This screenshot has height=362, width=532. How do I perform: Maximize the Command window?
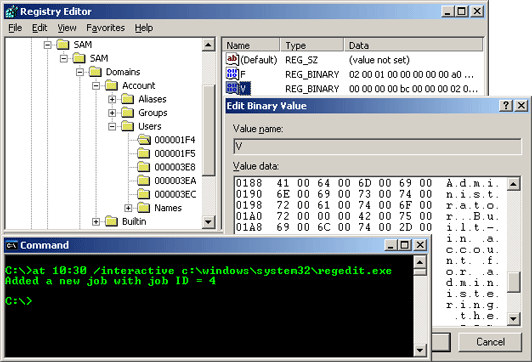pyautogui.click(x=405, y=245)
